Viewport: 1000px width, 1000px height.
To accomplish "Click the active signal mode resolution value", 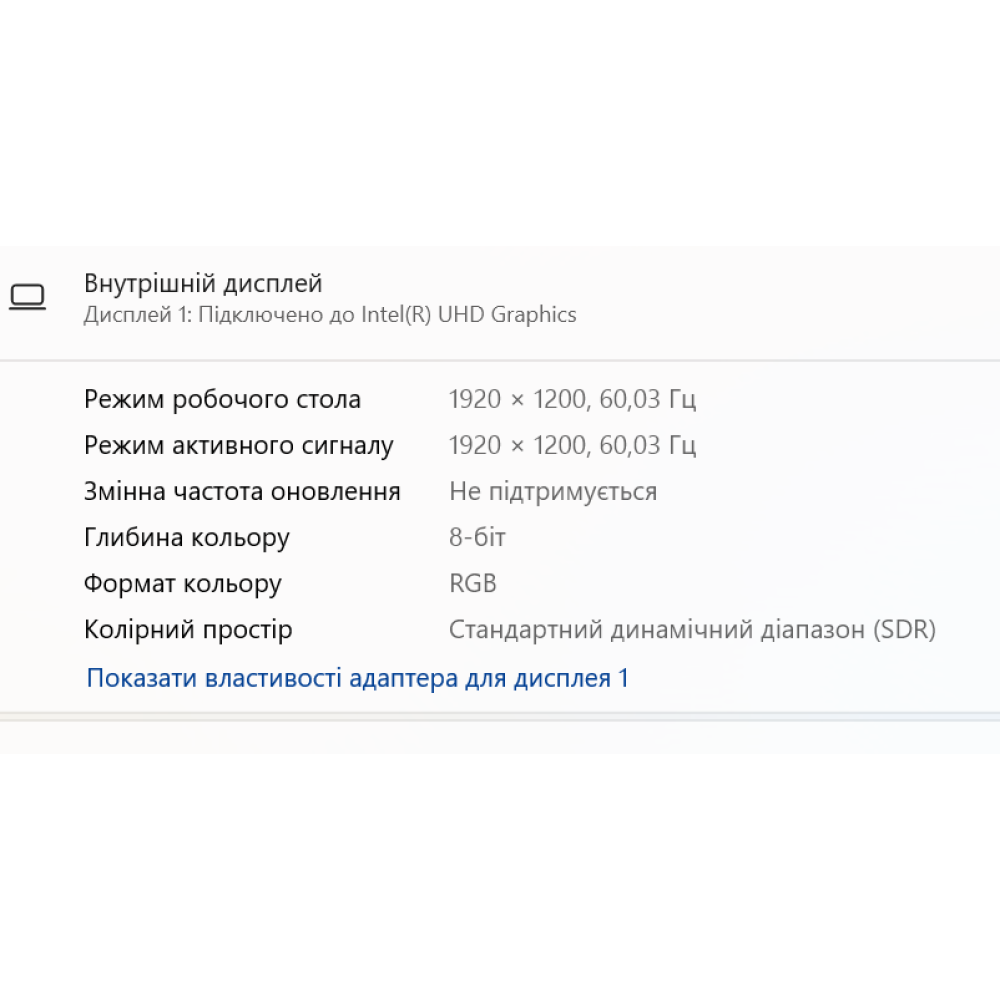I will [x=574, y=444].
